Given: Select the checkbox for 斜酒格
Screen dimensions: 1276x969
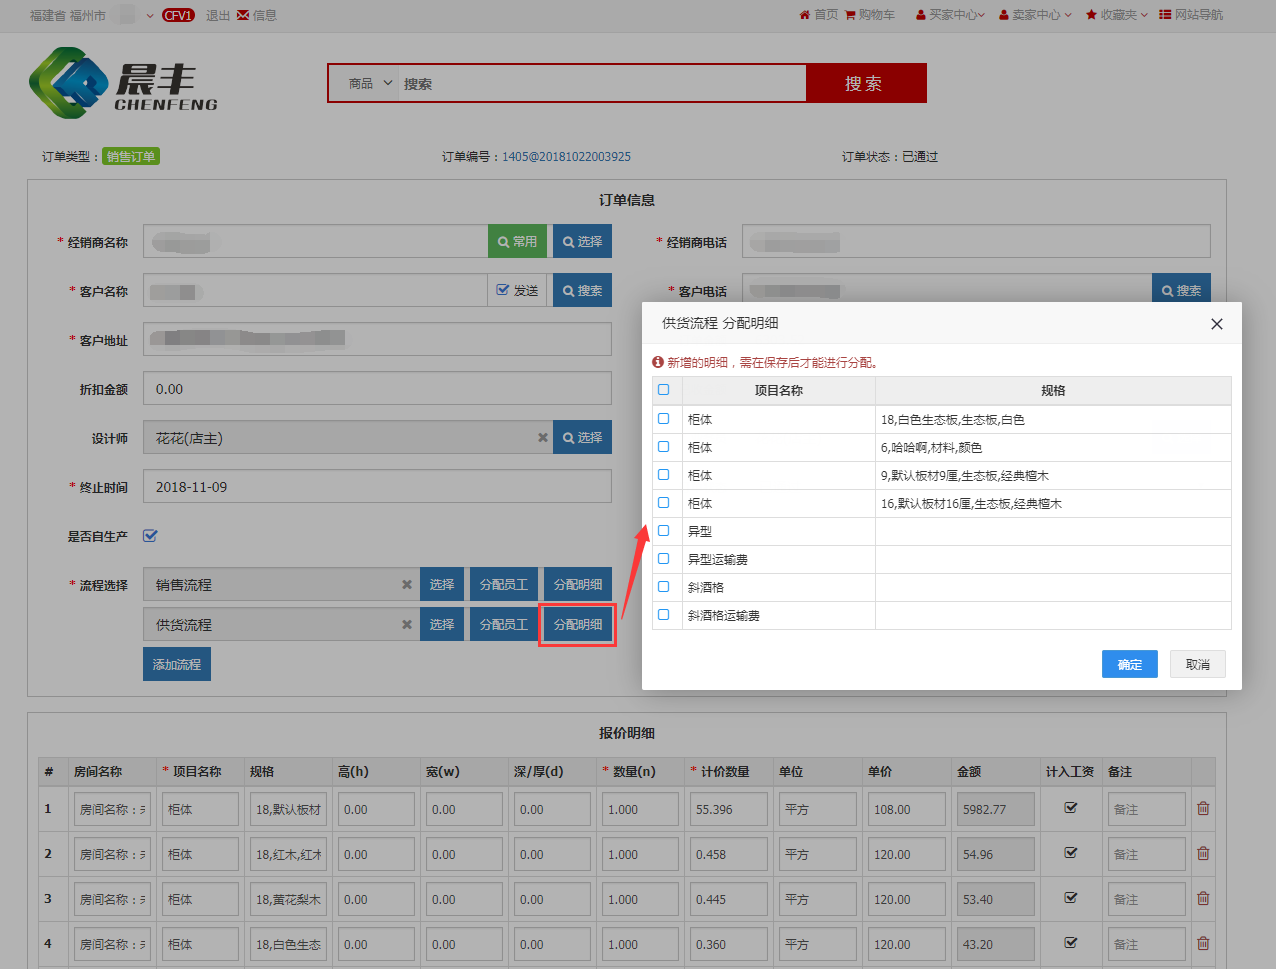Looking at the screenshot, I should point(664,587).
